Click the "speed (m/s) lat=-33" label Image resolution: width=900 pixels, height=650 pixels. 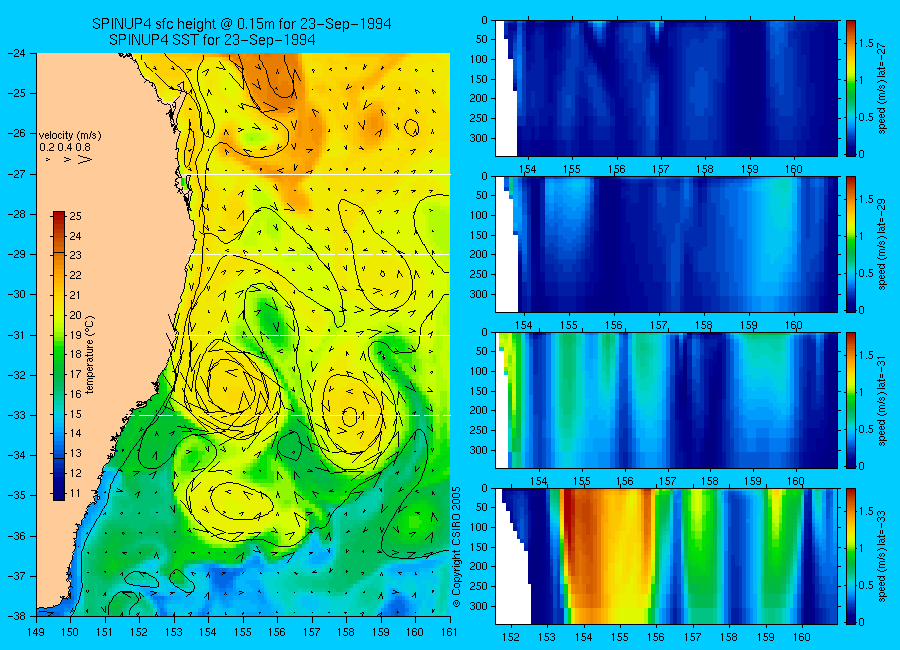click(882, 556)
